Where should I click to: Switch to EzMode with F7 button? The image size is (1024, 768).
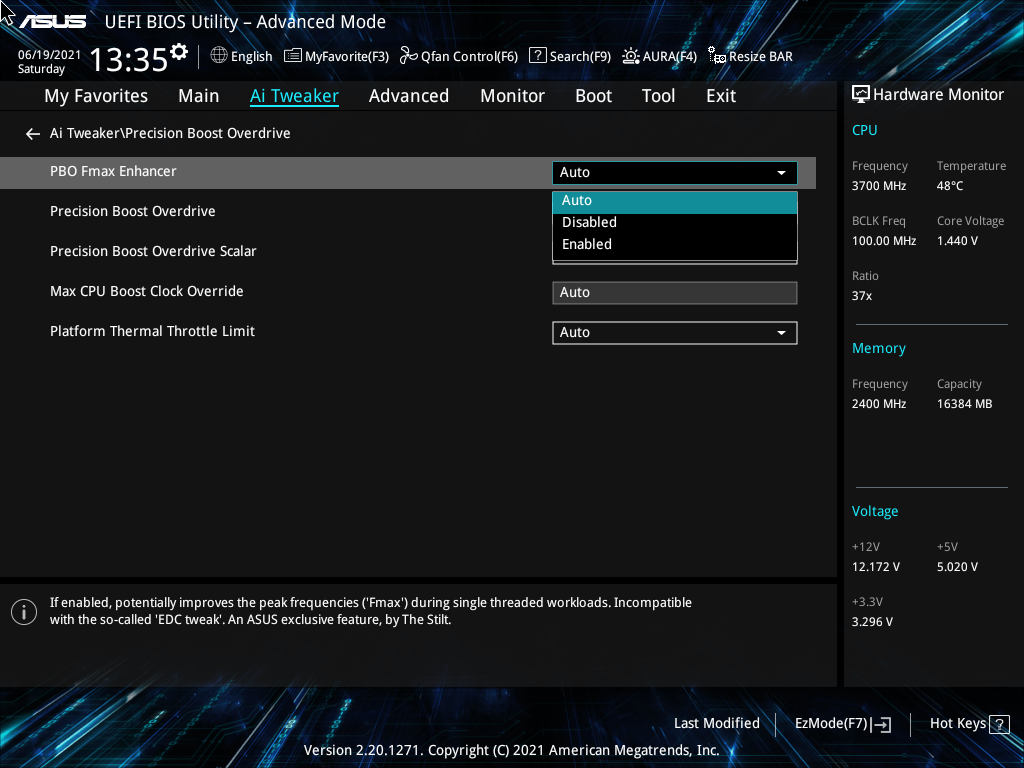(x=842, y=723)
